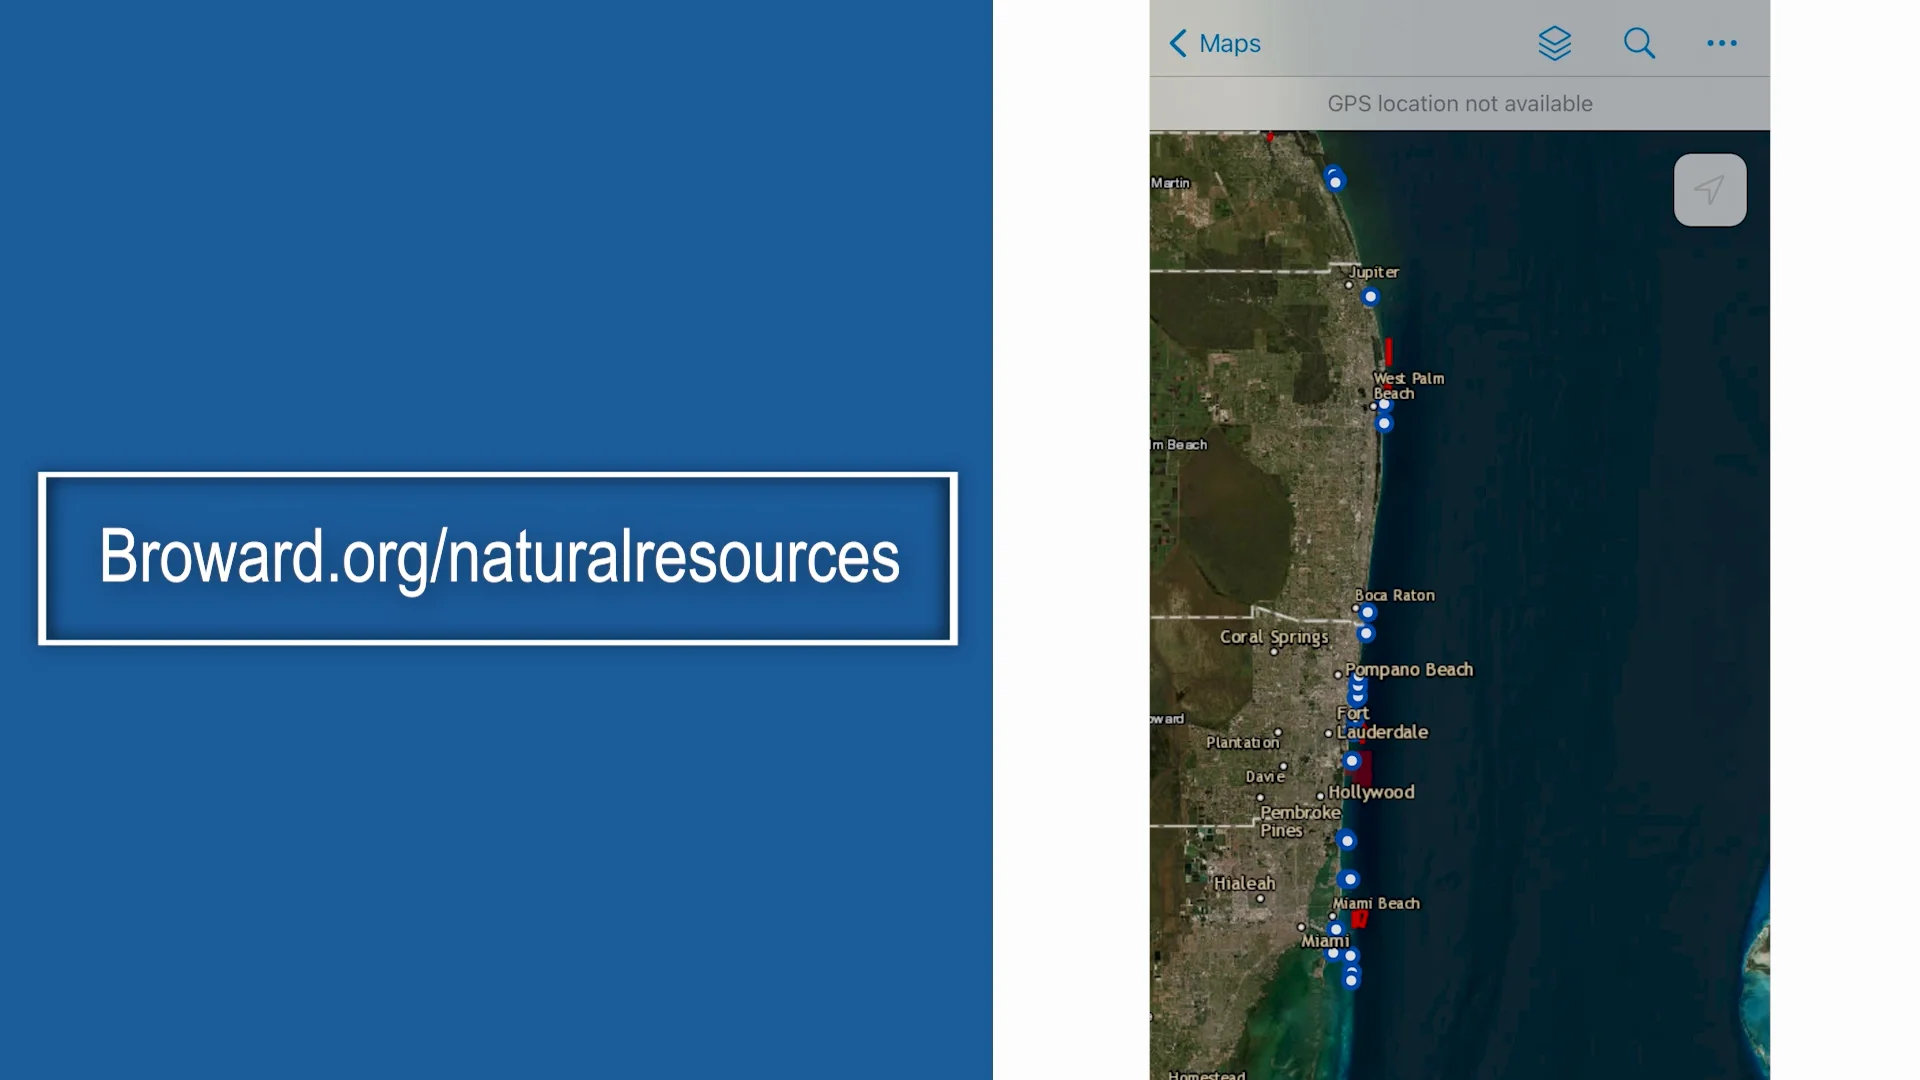This screenshot has height=1080, width=1920.
Task: Click the Maps back label
Action: coord(1229,43)
